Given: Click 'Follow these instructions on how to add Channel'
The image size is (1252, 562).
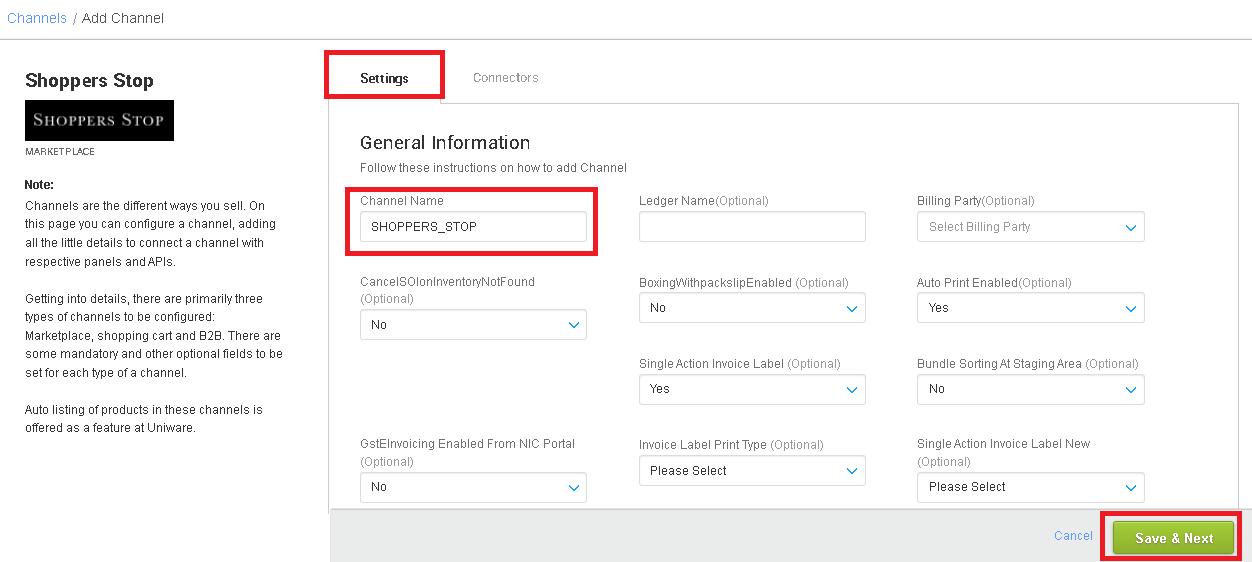Looking at the screenshot, I should pos(493,168).
